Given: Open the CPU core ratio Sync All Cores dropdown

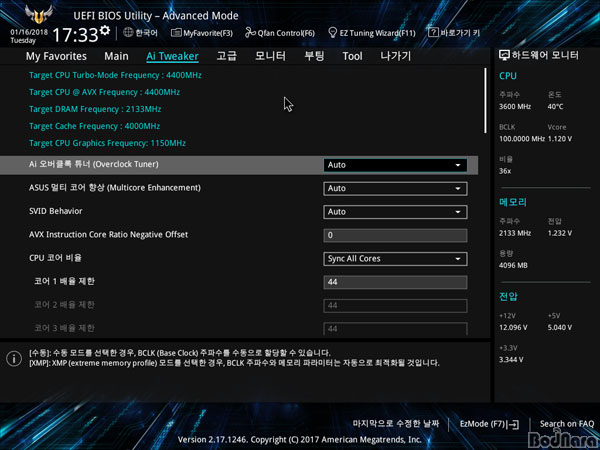Looking at the screenshot, I should click(x=395, y=259).
